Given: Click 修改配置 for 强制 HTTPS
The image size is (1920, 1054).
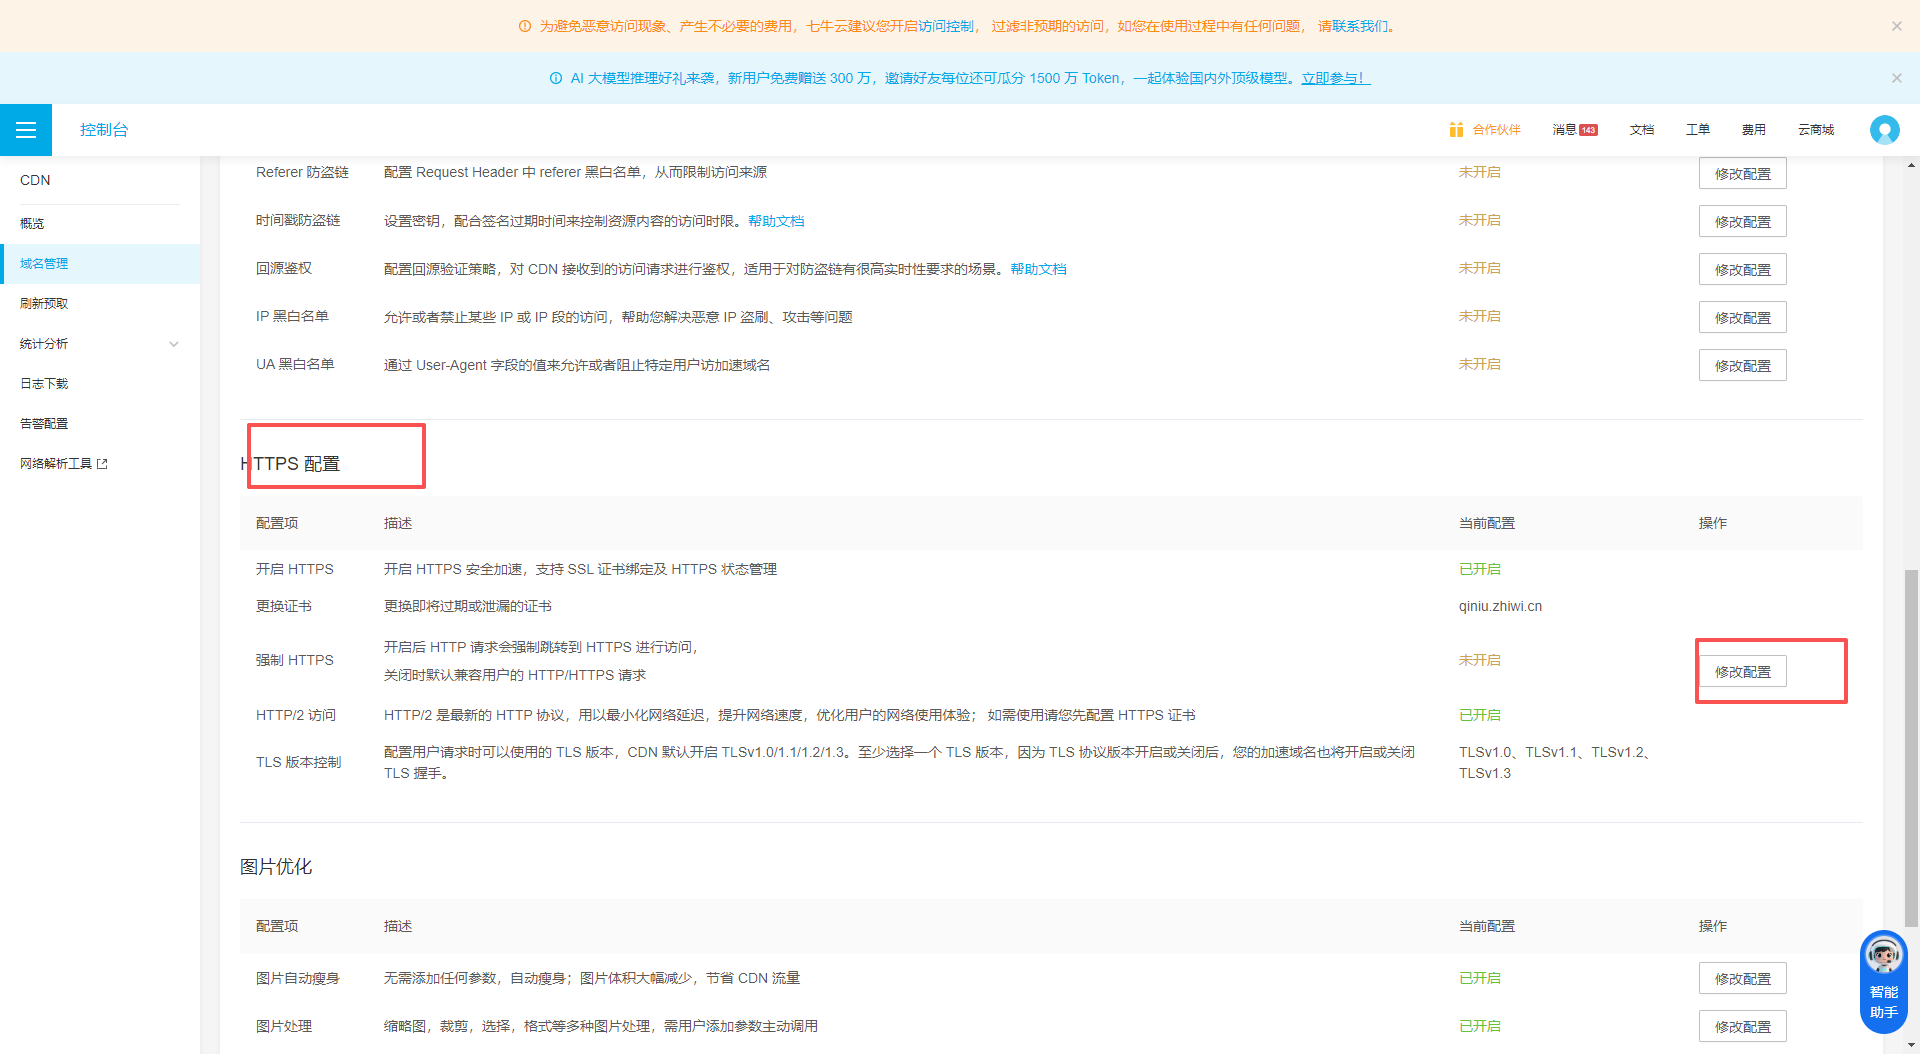Looking at the screenshot, I should tap(1742, 672).
